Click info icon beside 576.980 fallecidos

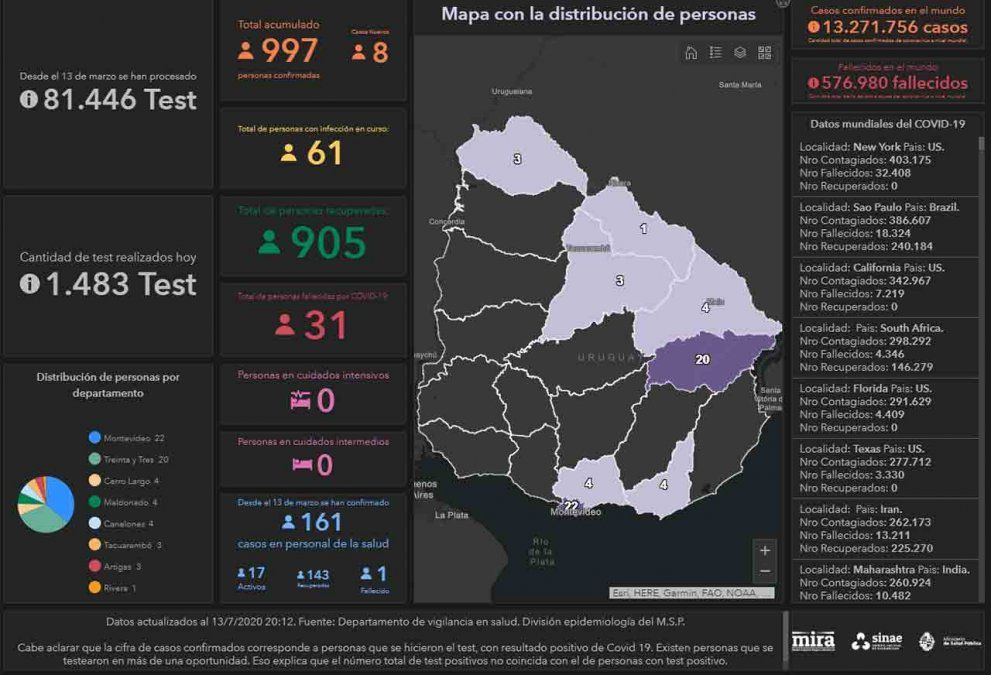pos(813,83)
